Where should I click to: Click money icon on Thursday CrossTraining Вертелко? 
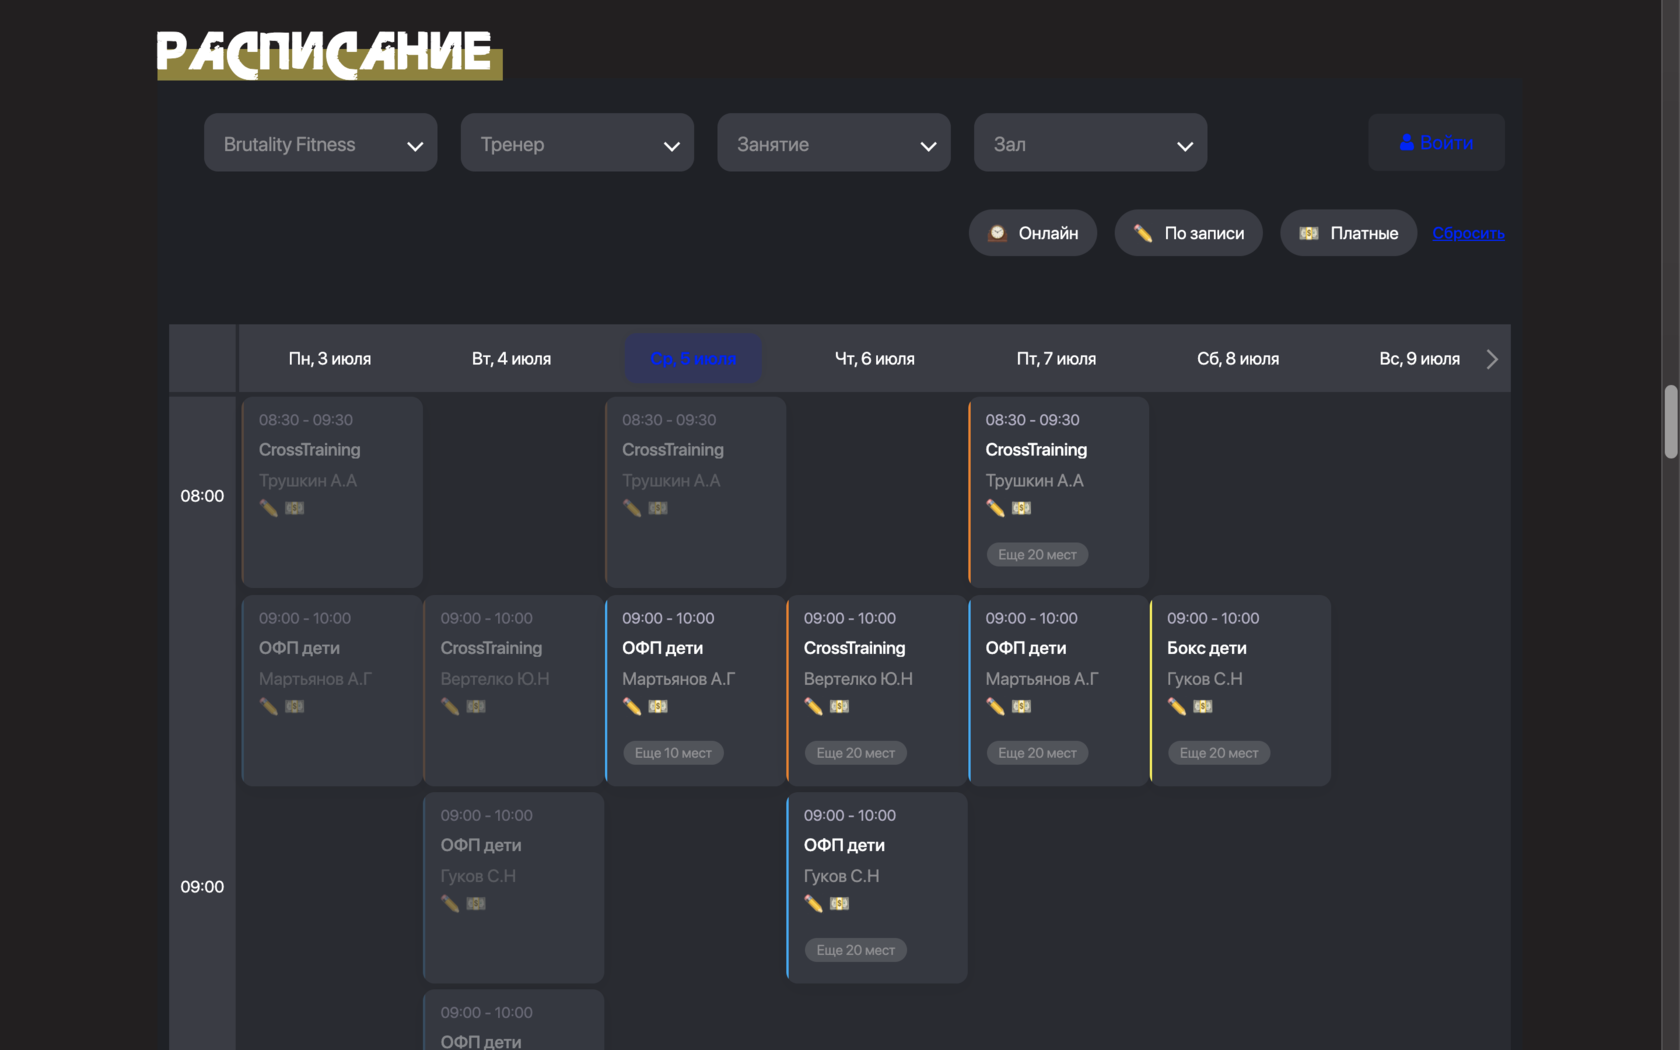[839, 706]
